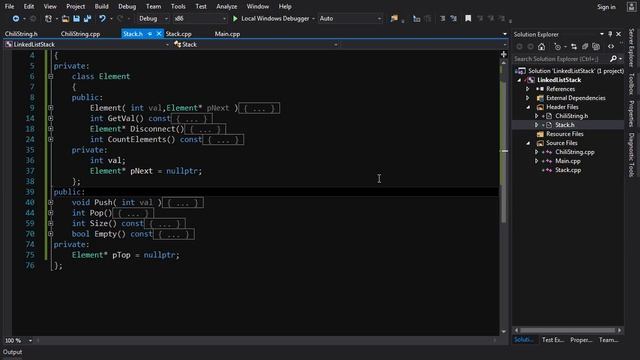The width and height of the screenshot is (640, 360).
Task: Expand the collapsed Disconnect function
Action: (x=51, y=129)
